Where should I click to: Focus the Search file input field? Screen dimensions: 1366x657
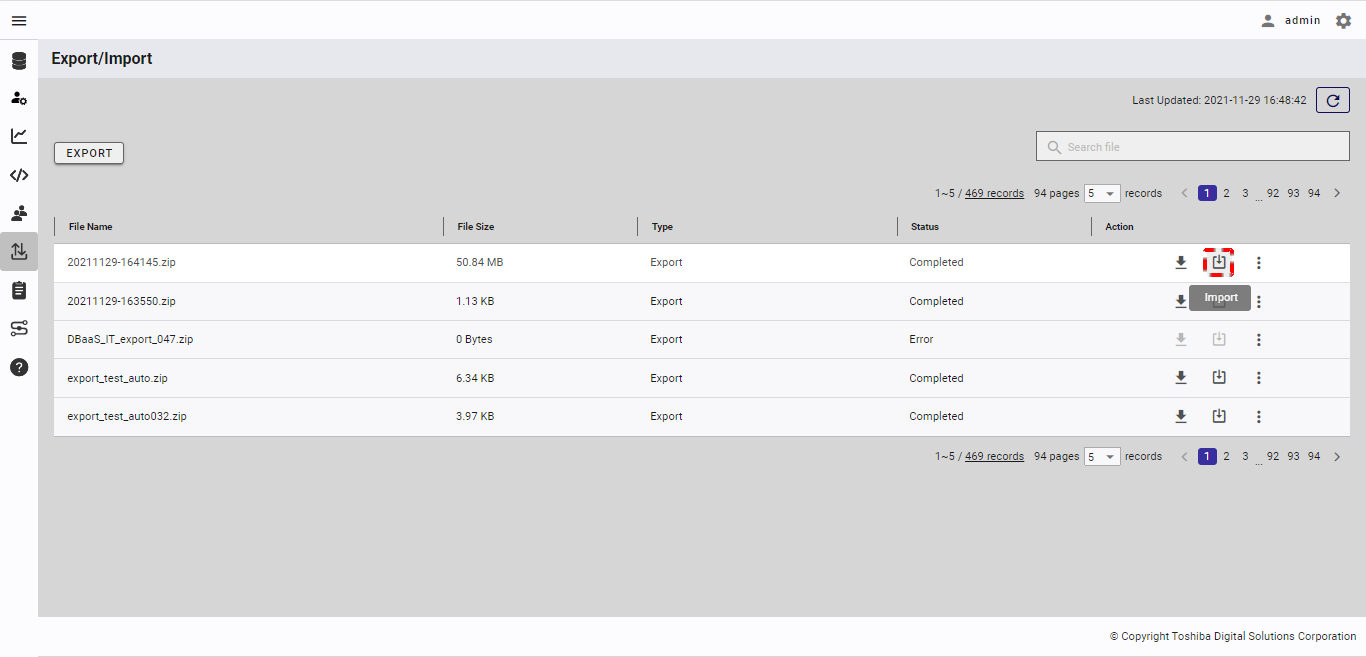[x=1193, y=147]
